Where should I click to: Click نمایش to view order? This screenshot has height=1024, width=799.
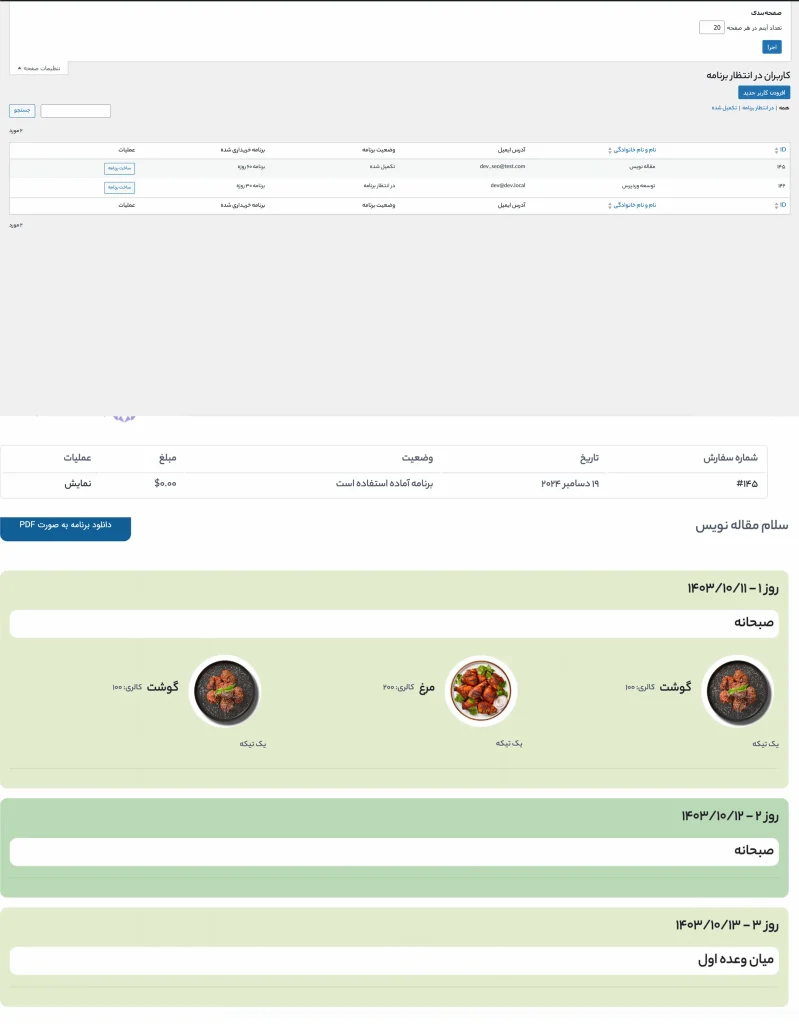(x=78, y=483)
